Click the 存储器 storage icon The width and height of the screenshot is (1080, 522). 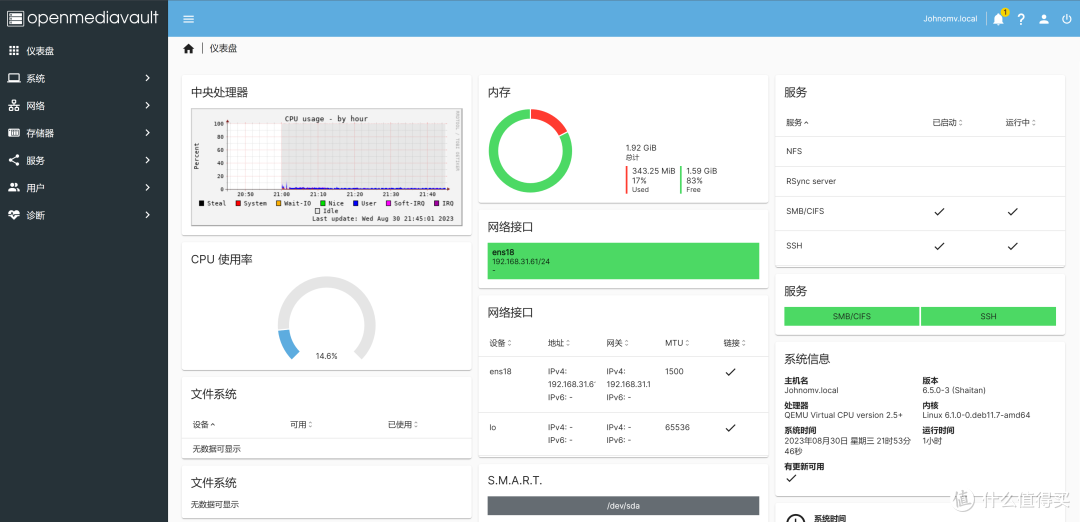(14, 133)
